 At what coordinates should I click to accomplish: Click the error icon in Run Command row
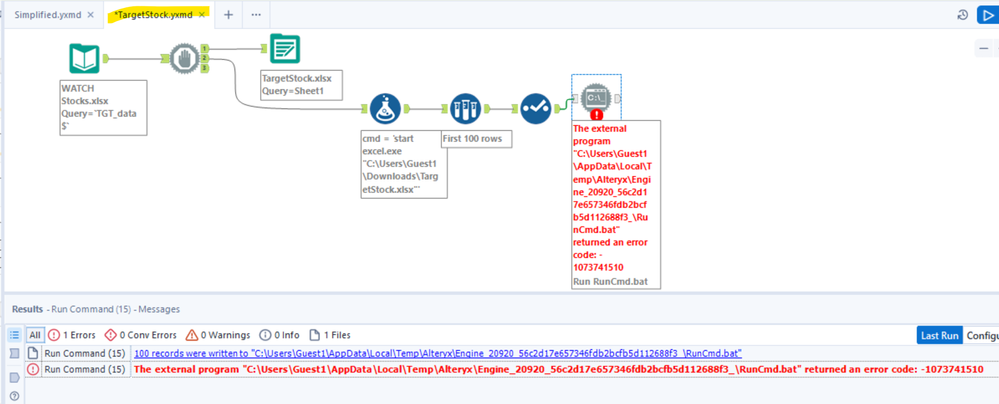coord(32,370)
